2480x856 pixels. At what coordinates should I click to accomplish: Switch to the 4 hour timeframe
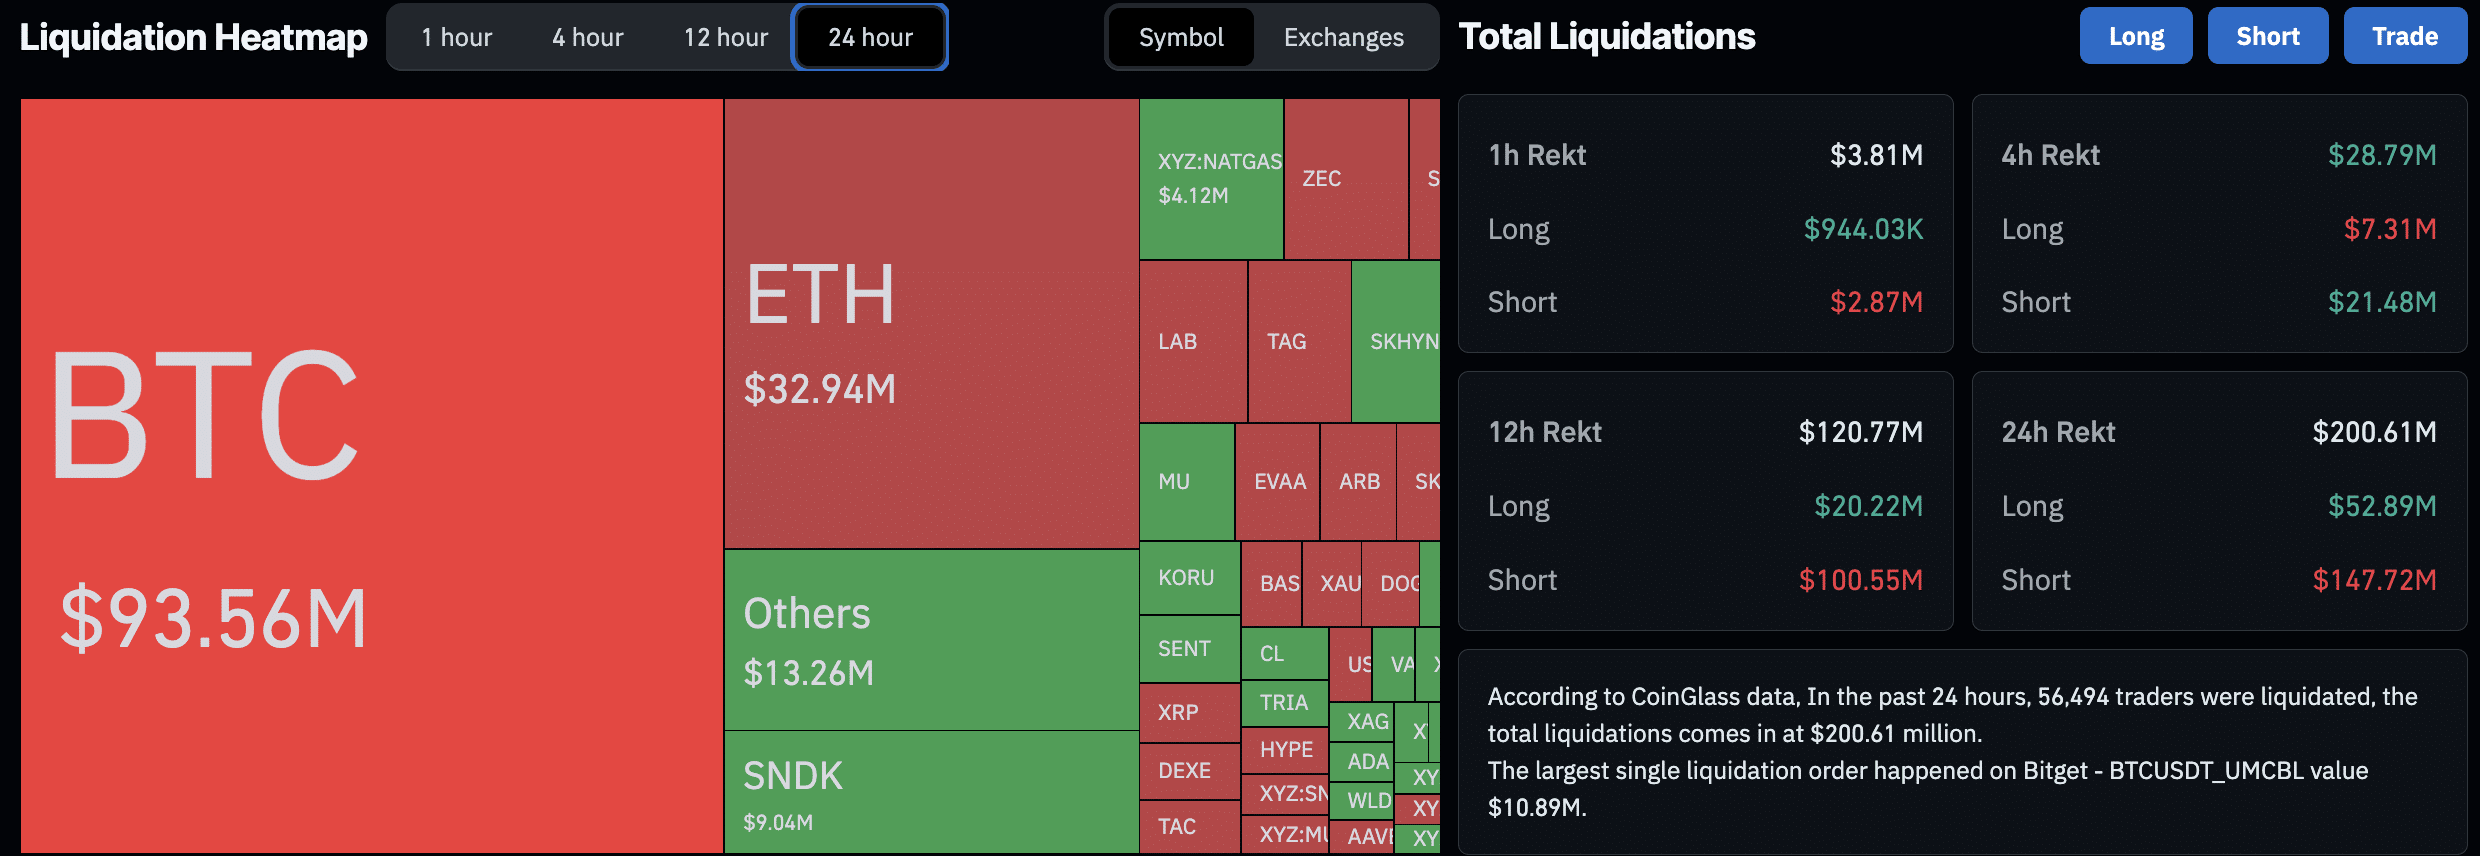pos(588,37)
